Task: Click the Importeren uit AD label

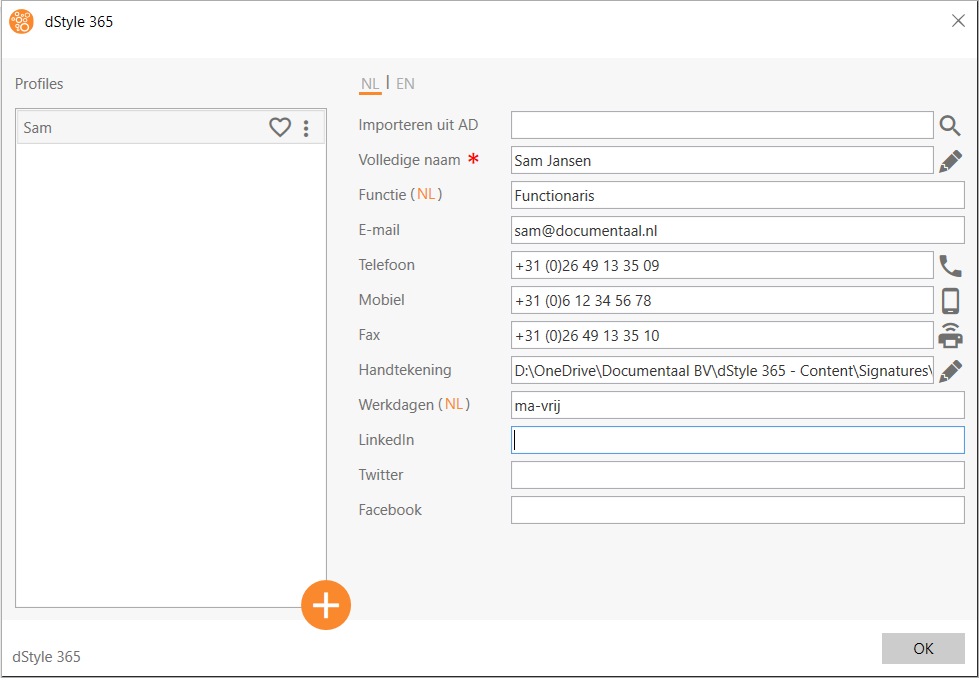Action: click(418, 125)
